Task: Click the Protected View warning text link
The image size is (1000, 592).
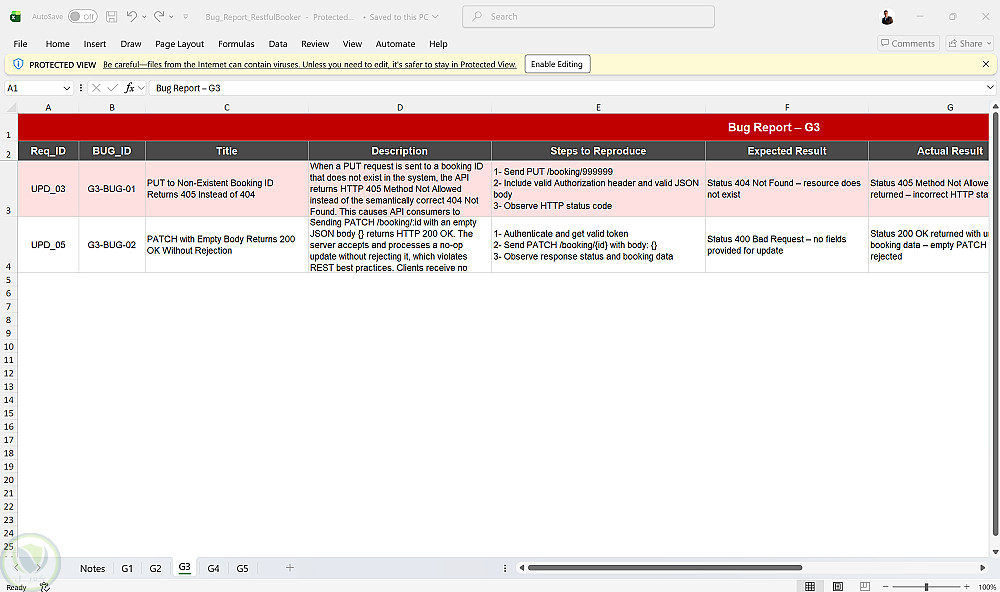Action: [x=309, y=64]
